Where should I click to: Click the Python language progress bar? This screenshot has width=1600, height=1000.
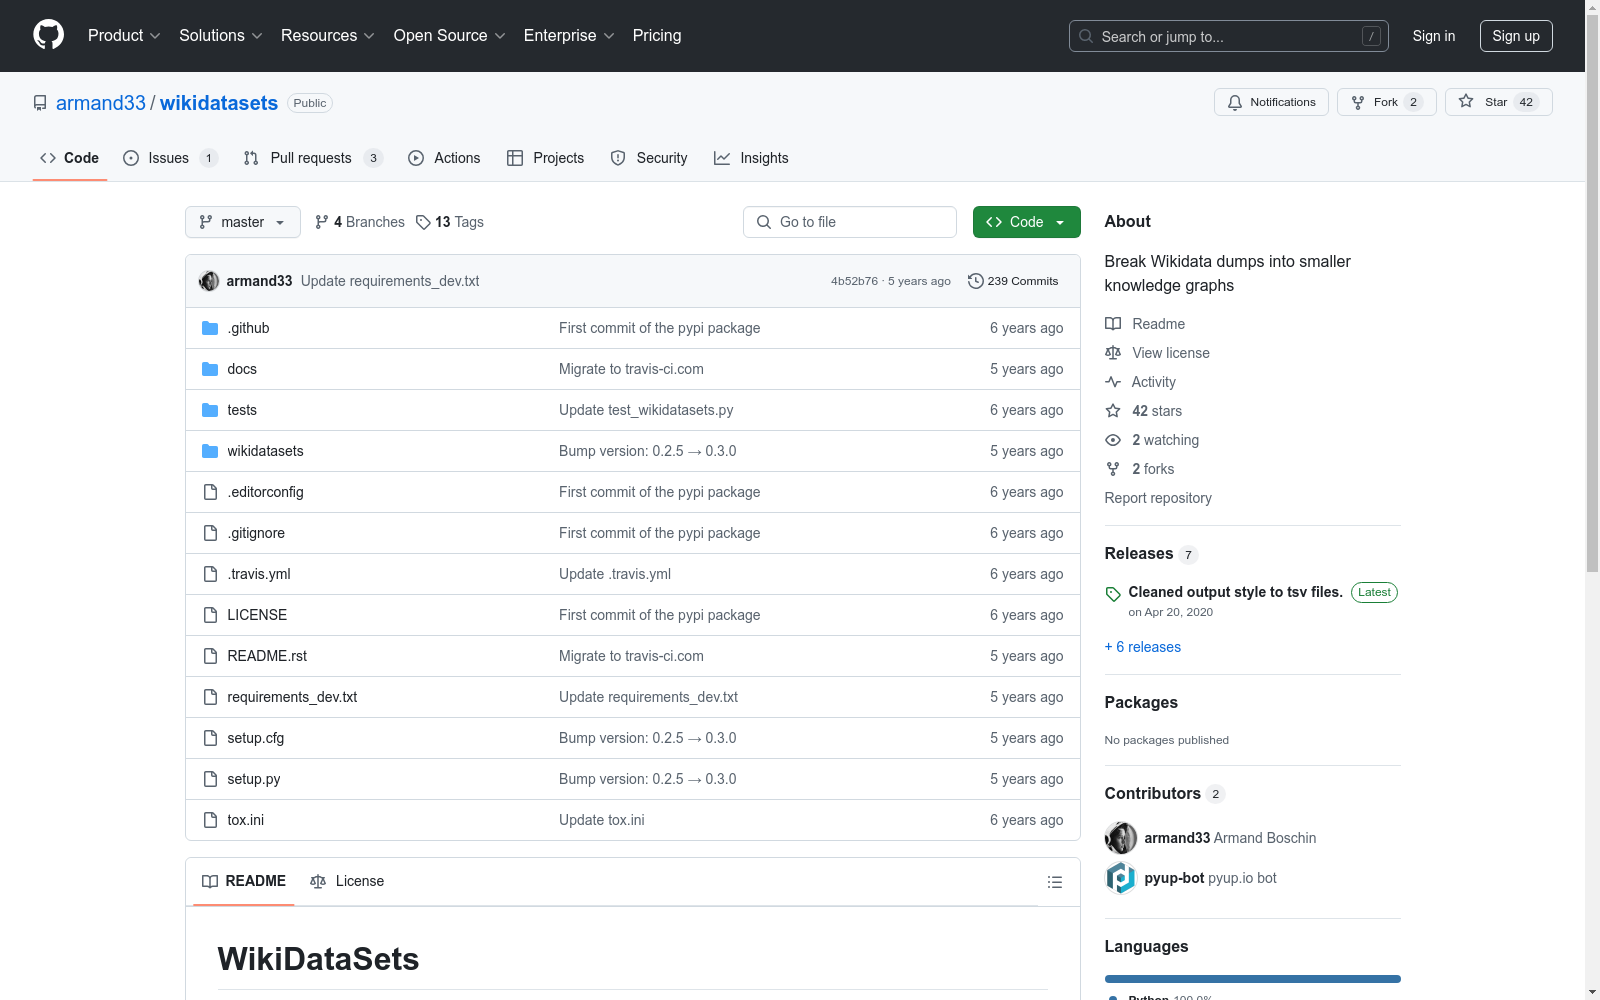(x=1253, y=979)
